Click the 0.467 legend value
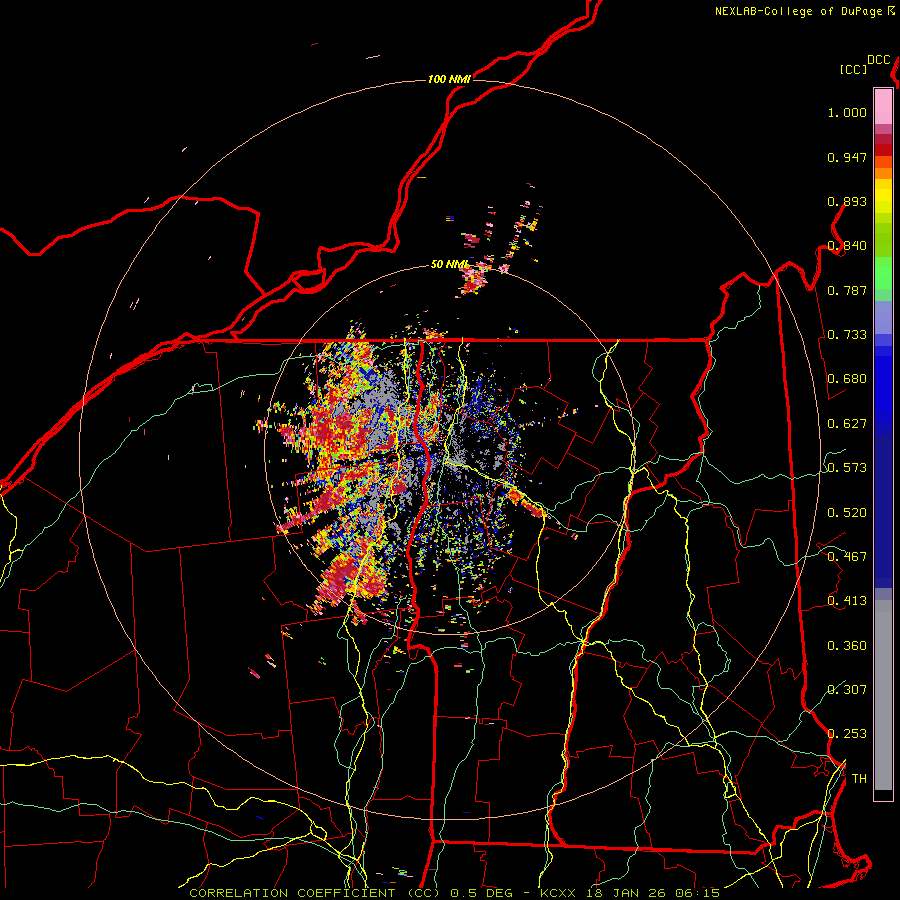 pyautogui.click(x=847, y=557)
